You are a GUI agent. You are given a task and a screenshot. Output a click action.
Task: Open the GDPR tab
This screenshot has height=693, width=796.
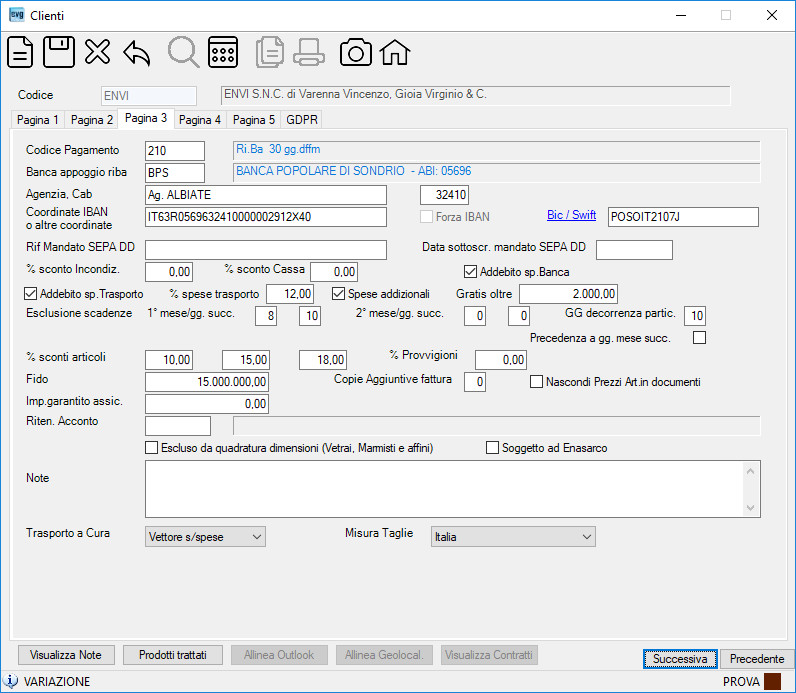pos(302,120)
